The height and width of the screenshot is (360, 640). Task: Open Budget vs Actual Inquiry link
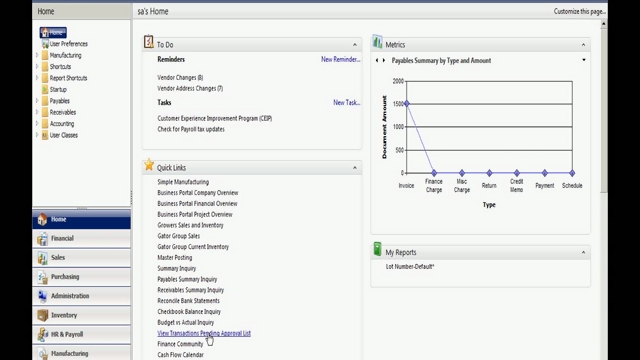pos(186,322)
